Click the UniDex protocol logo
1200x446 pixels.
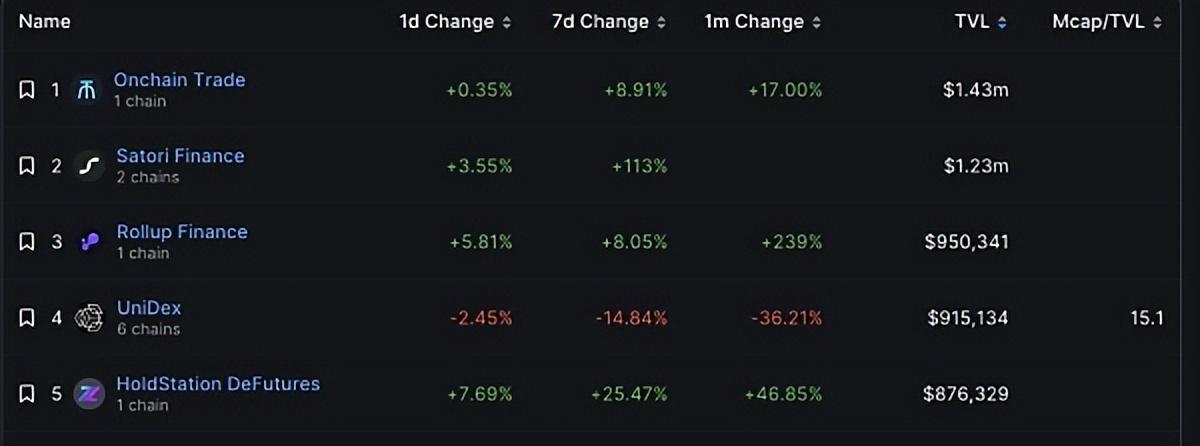(90, 318)
